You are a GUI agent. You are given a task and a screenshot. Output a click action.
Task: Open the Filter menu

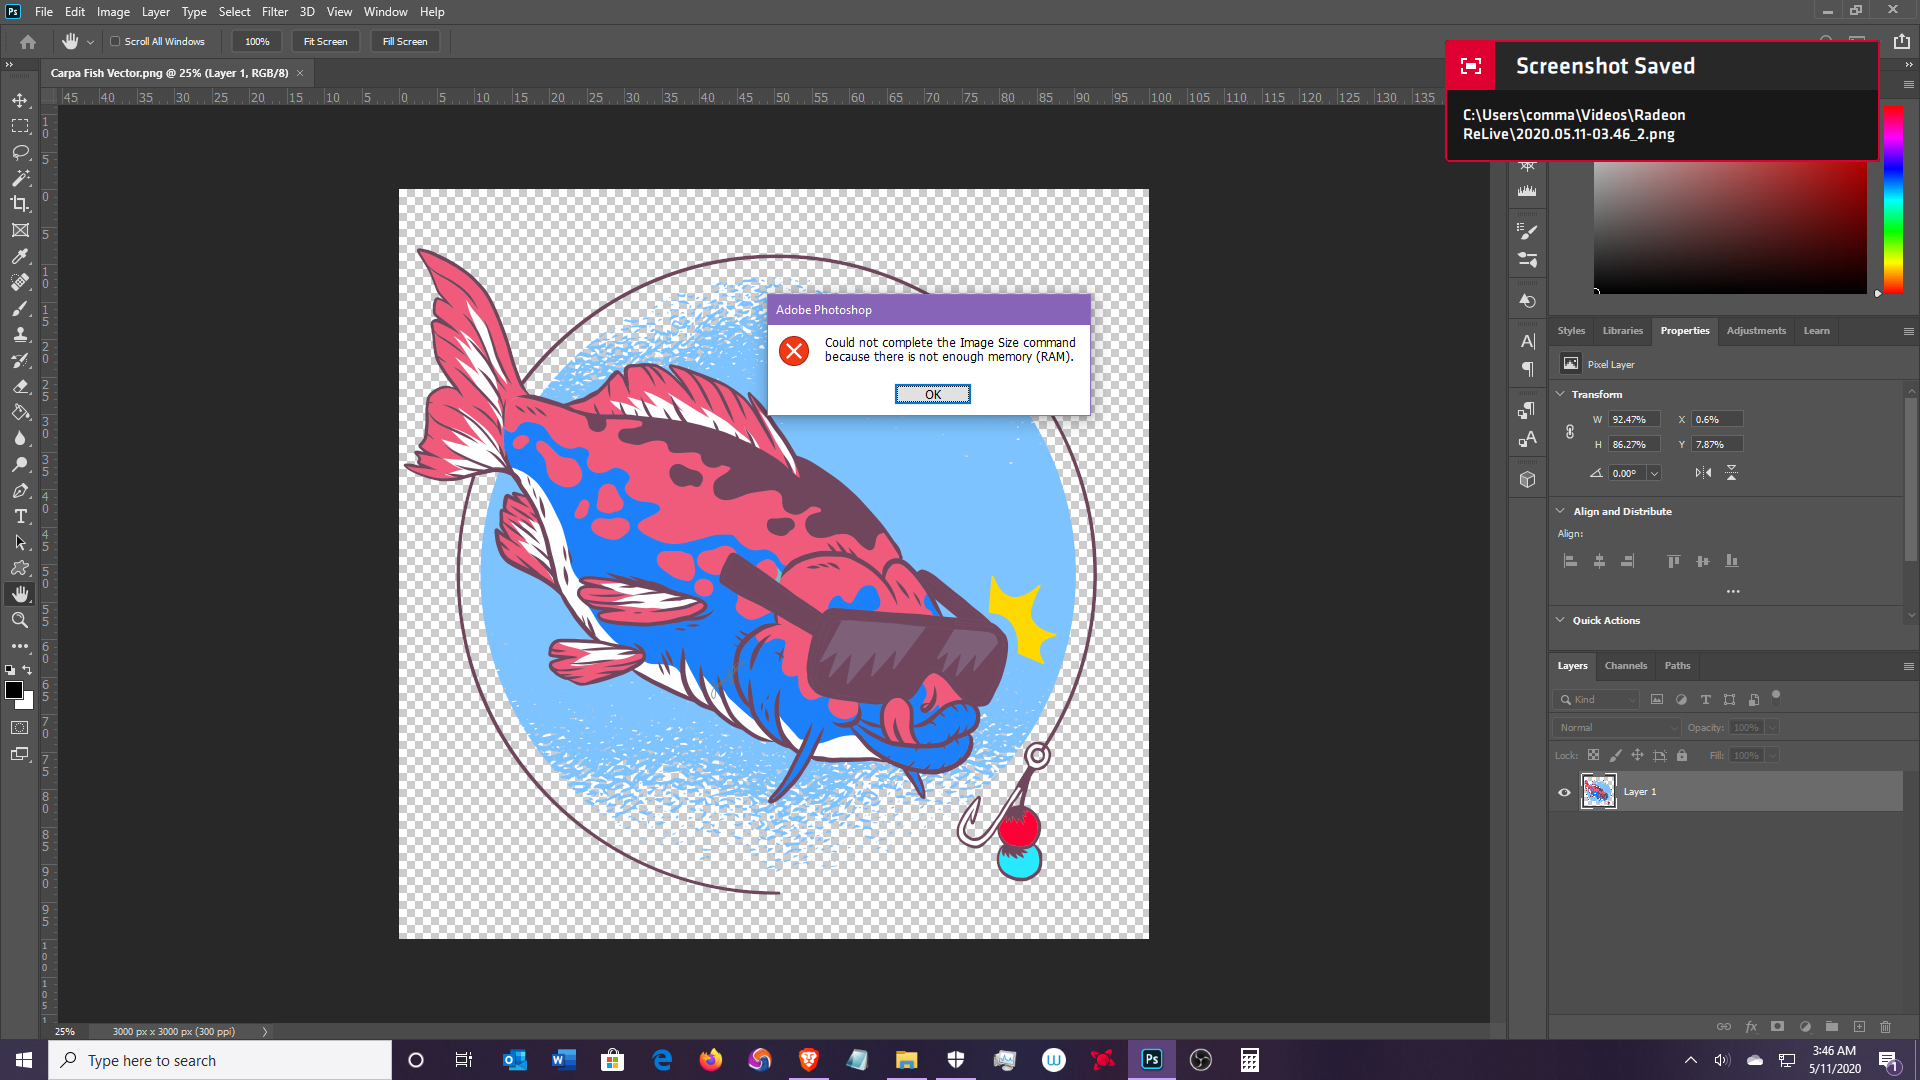[x=274, y=12]
